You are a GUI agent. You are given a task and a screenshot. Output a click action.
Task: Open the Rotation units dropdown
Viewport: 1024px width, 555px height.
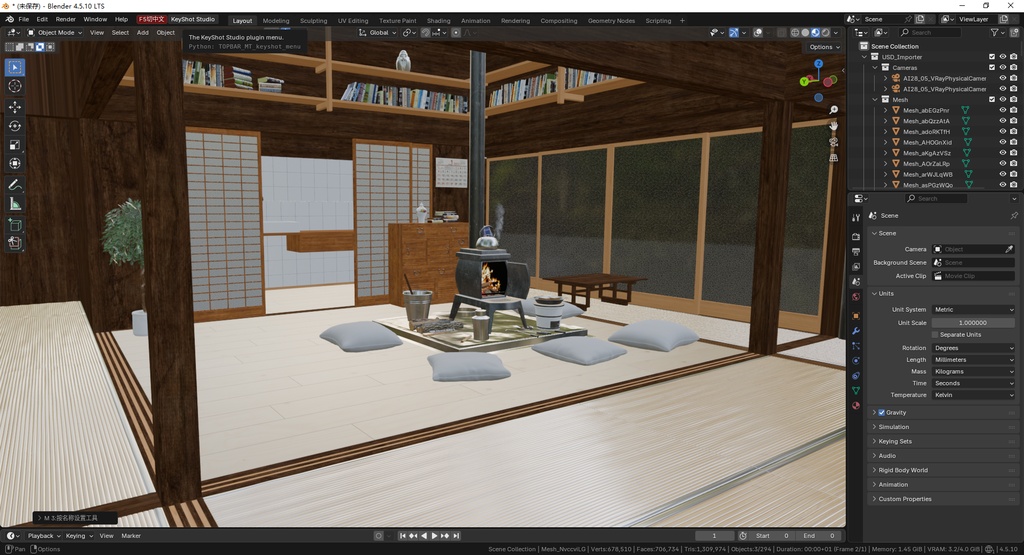coord(973,348)
